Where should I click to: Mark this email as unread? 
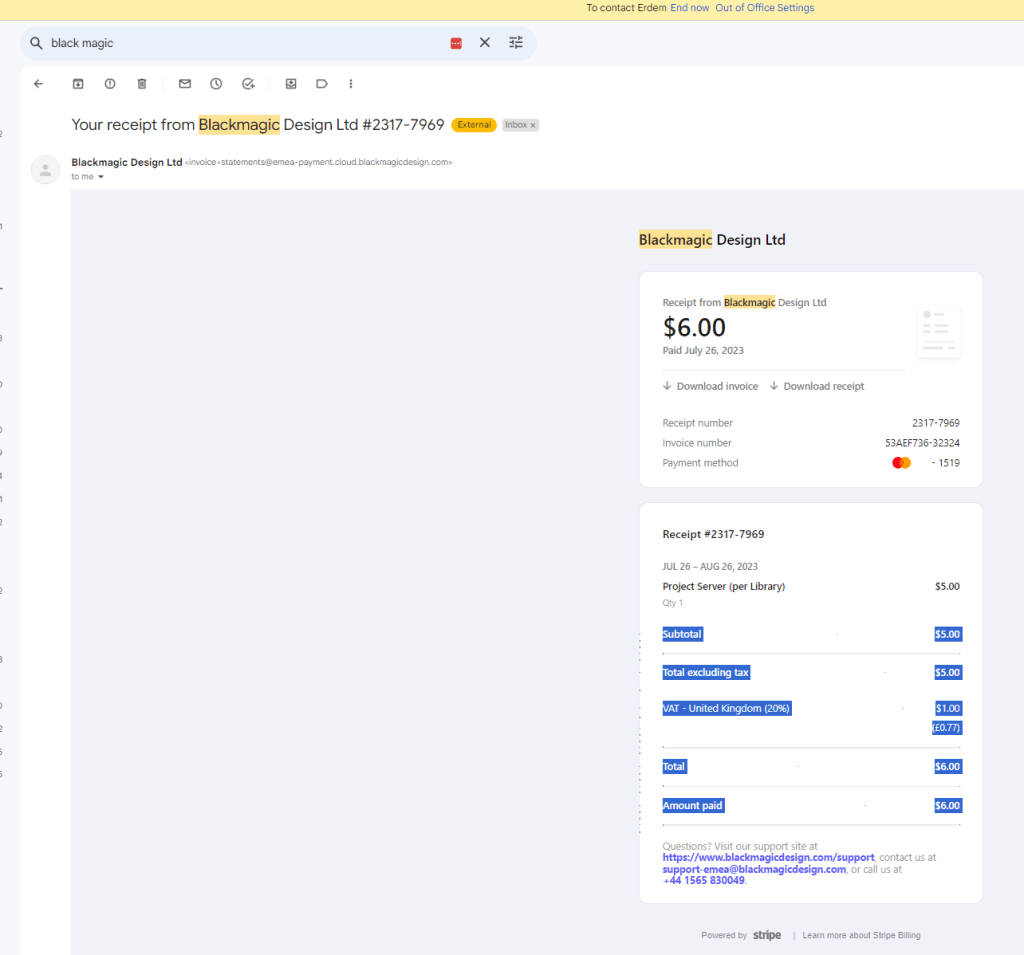(x=185, y=84)
